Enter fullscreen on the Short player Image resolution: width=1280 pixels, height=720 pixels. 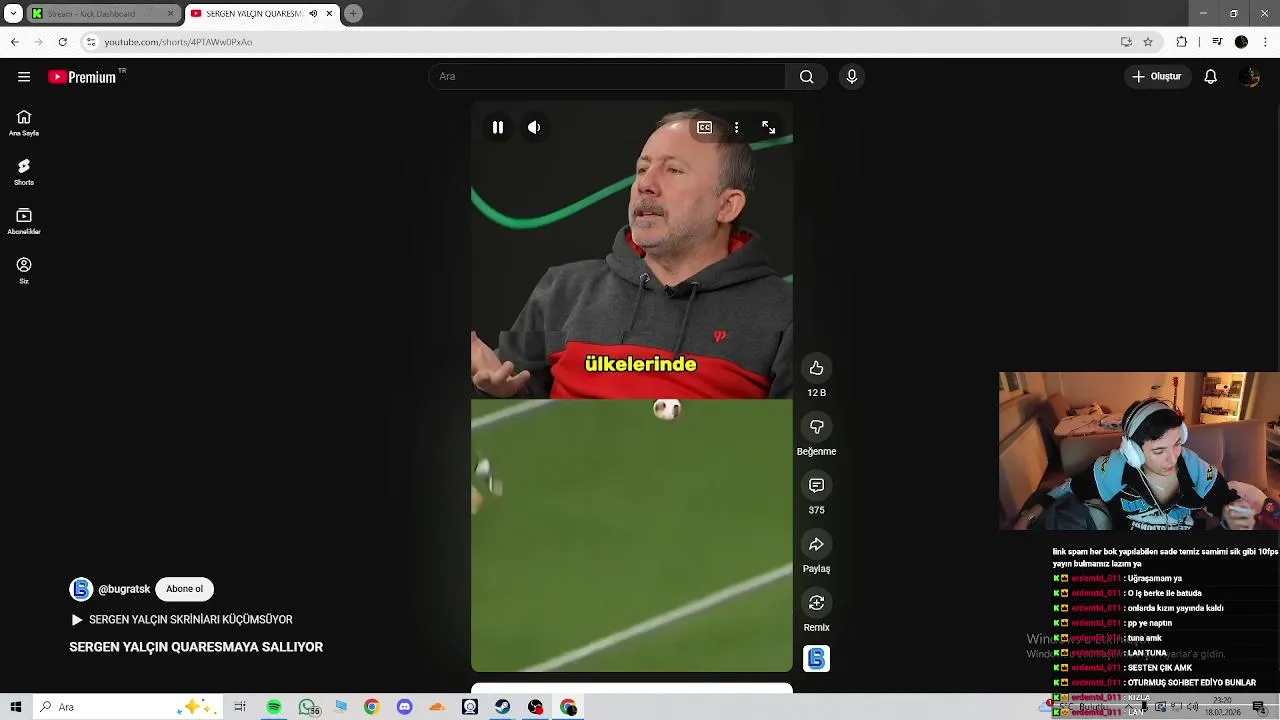pos(768,127)
